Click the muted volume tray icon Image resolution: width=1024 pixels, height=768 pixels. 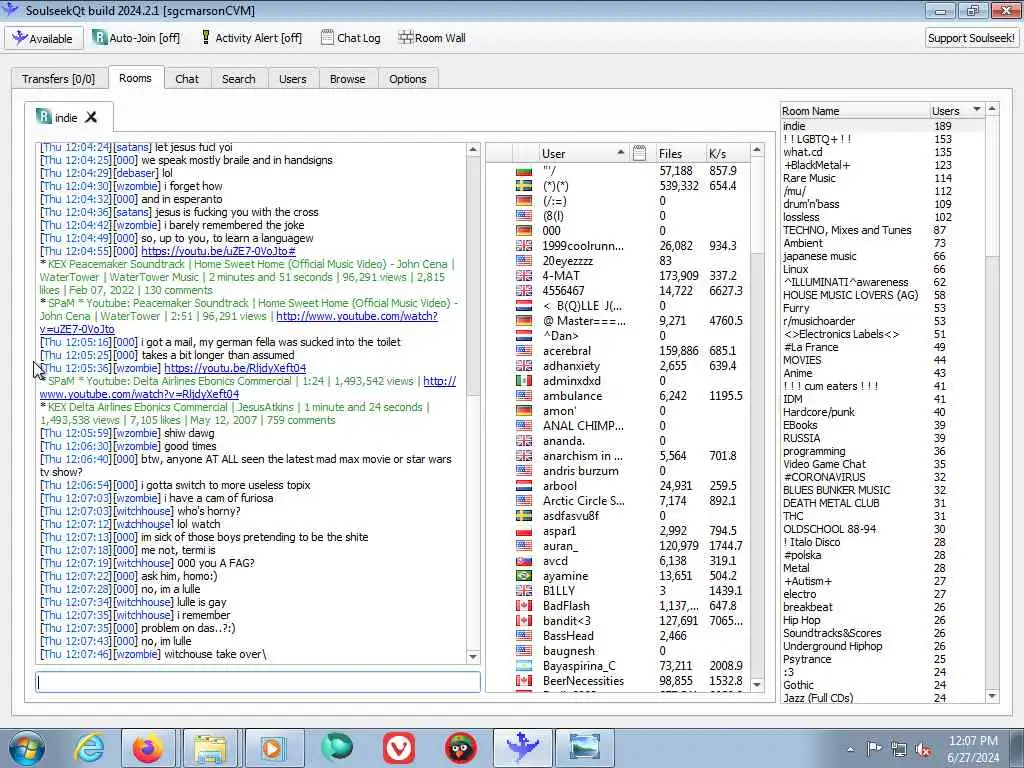tap(923, 750)
